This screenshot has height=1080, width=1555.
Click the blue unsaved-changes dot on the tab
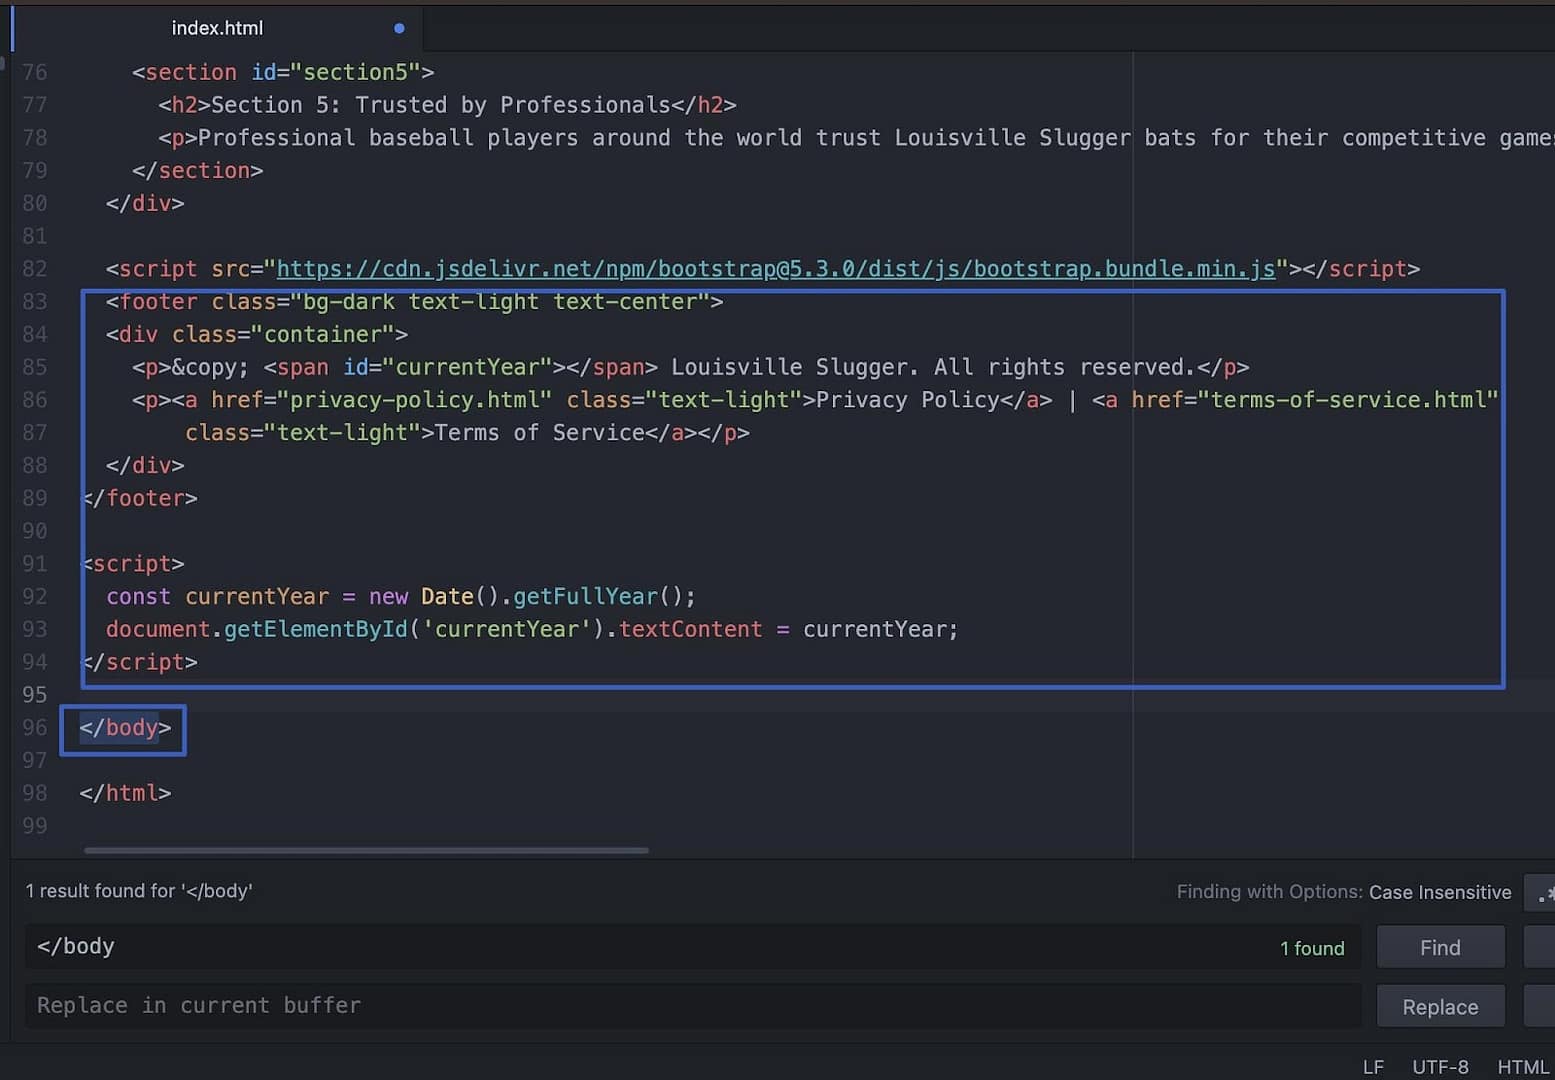(x=398, y=28)
